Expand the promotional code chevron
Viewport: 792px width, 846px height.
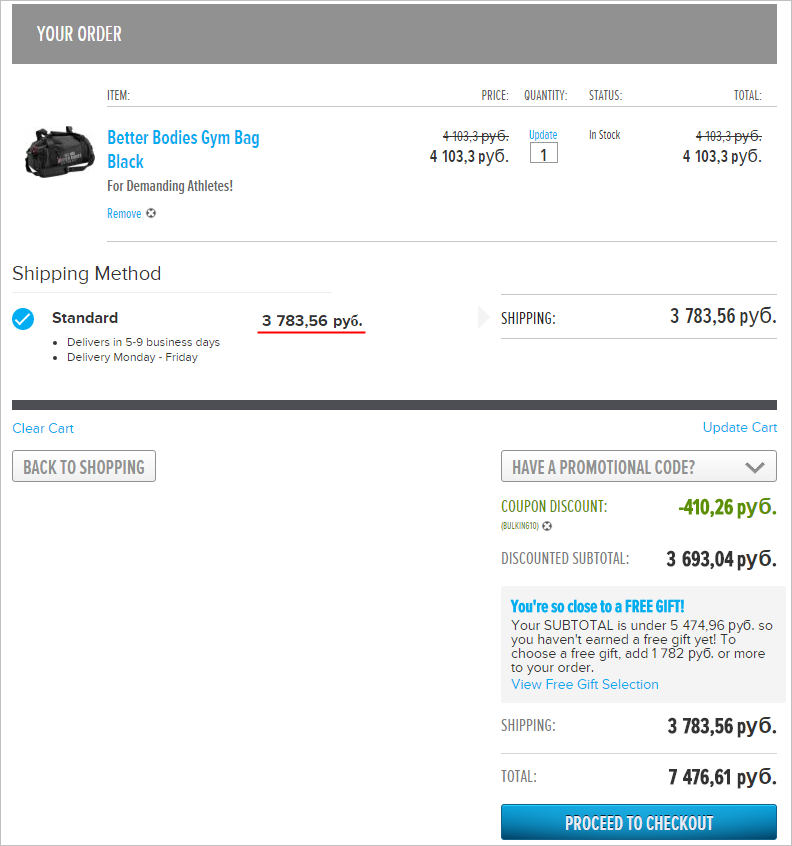(x=755, y=467)
